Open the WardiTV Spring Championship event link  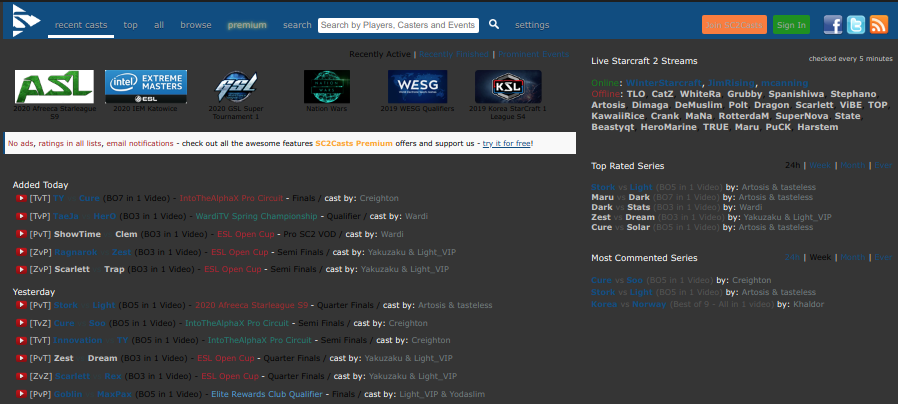click(256, 216)
